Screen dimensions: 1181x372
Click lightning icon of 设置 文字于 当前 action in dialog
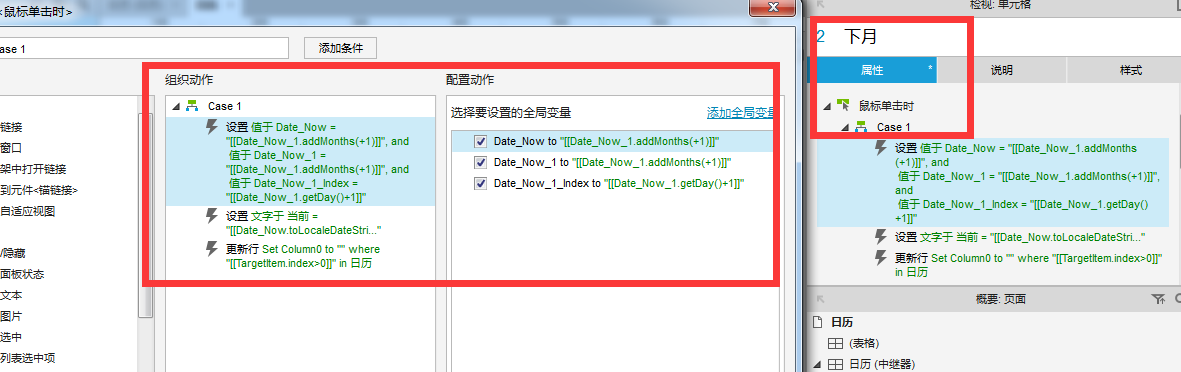pyautogui.click(x=212, y=217)
